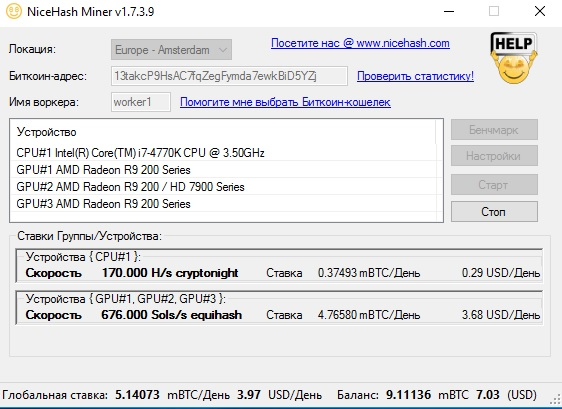Select GPU#3 AMD Radeon R9 200 Series

[226, 204]
